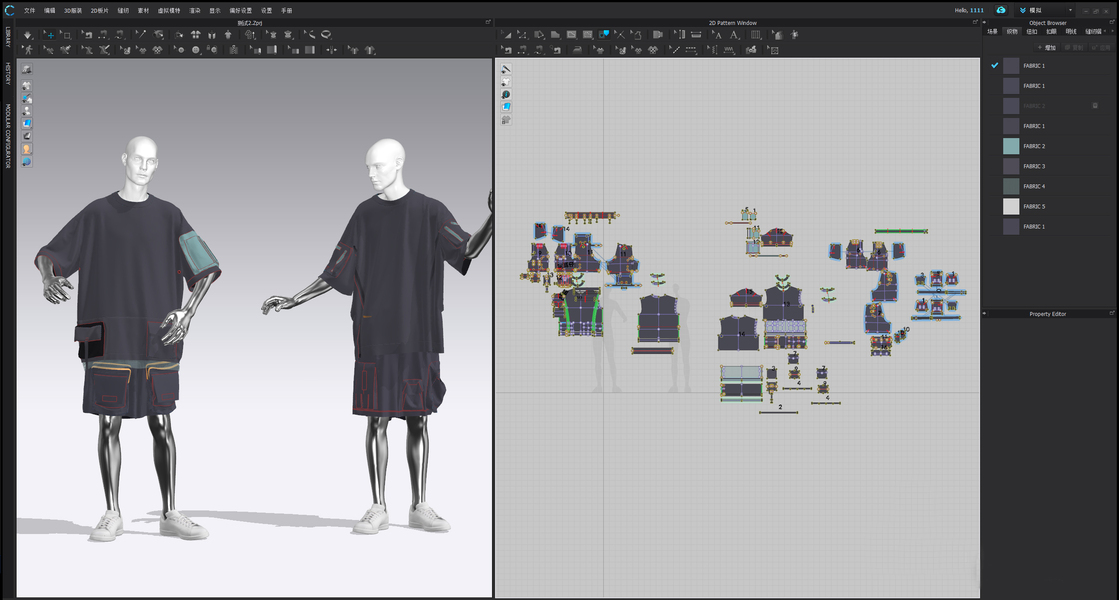Screen dimensions: 1119x600
Task: Click the application logo at top left
Action: point(9,10)
